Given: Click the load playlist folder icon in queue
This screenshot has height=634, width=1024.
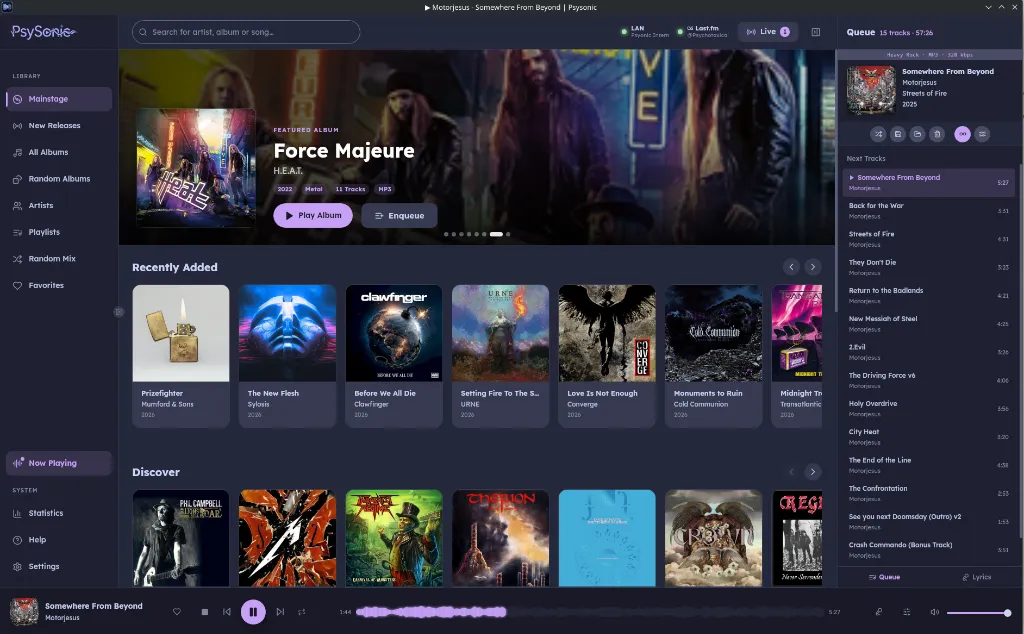Looking at the screenshot, I should pyautogui.click(x=917, y=133).
